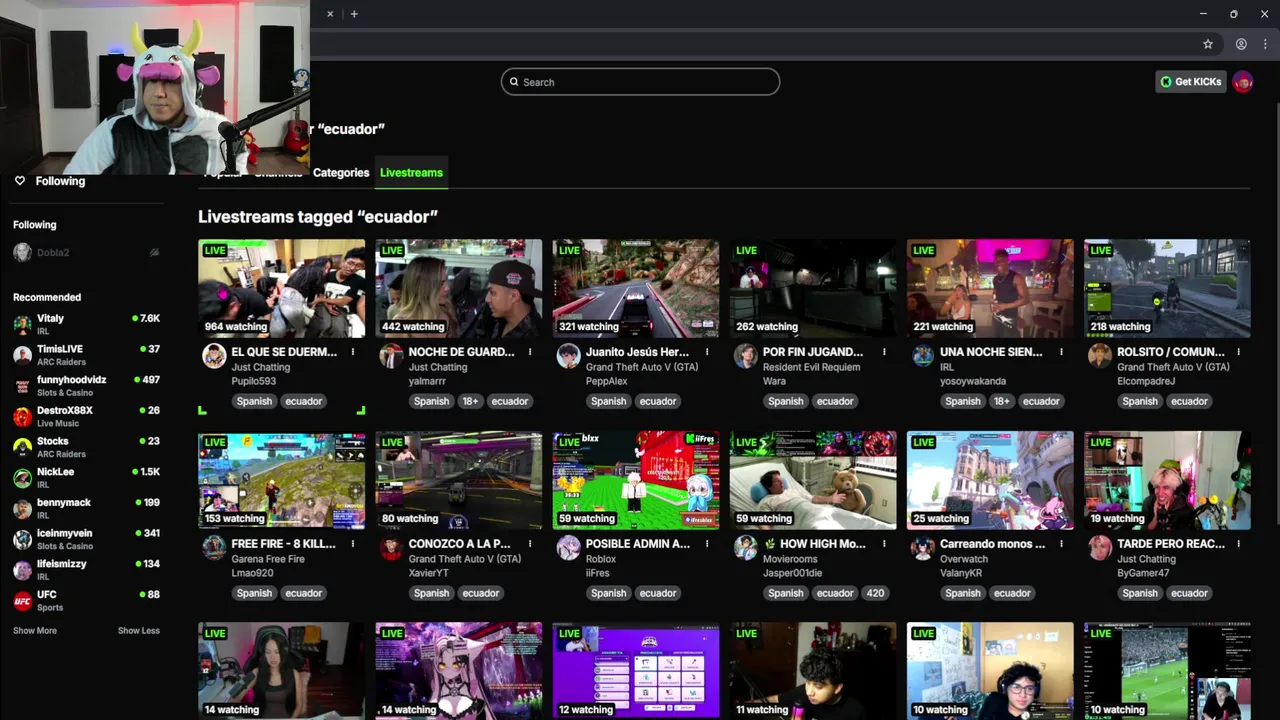This screenshot has width=1280, height=720.
Task: Open the 218 watching ElcompadreJ thumbnail
Action: click(x=1167, y=288)
